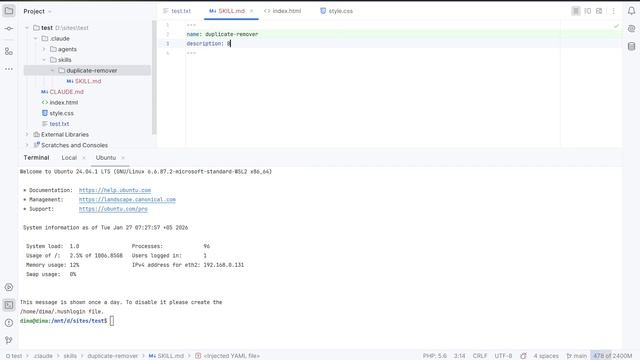Click the skills breadcrumb in navigation bar
The width and height of the screenshot is (640, 360).
[70, 356]
